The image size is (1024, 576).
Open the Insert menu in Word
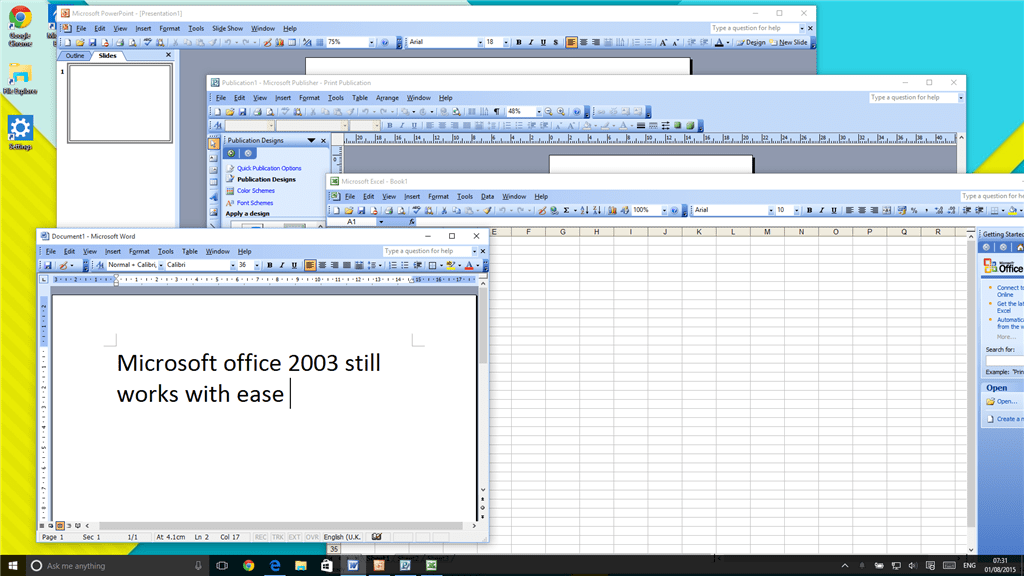[x=113, y=251]
